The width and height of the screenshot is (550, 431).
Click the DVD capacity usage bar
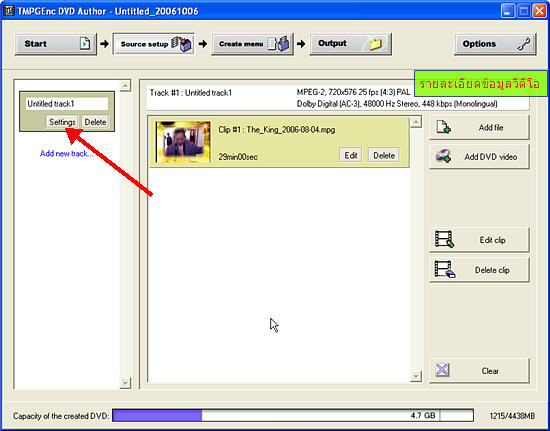point(293,416)
